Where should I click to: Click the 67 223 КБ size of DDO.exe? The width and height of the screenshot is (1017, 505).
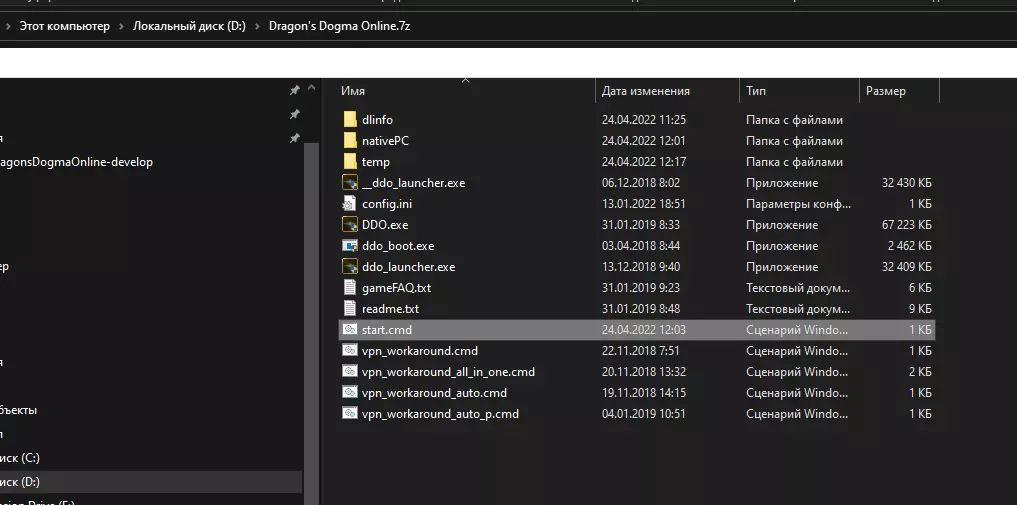click(x=907, y=225)
